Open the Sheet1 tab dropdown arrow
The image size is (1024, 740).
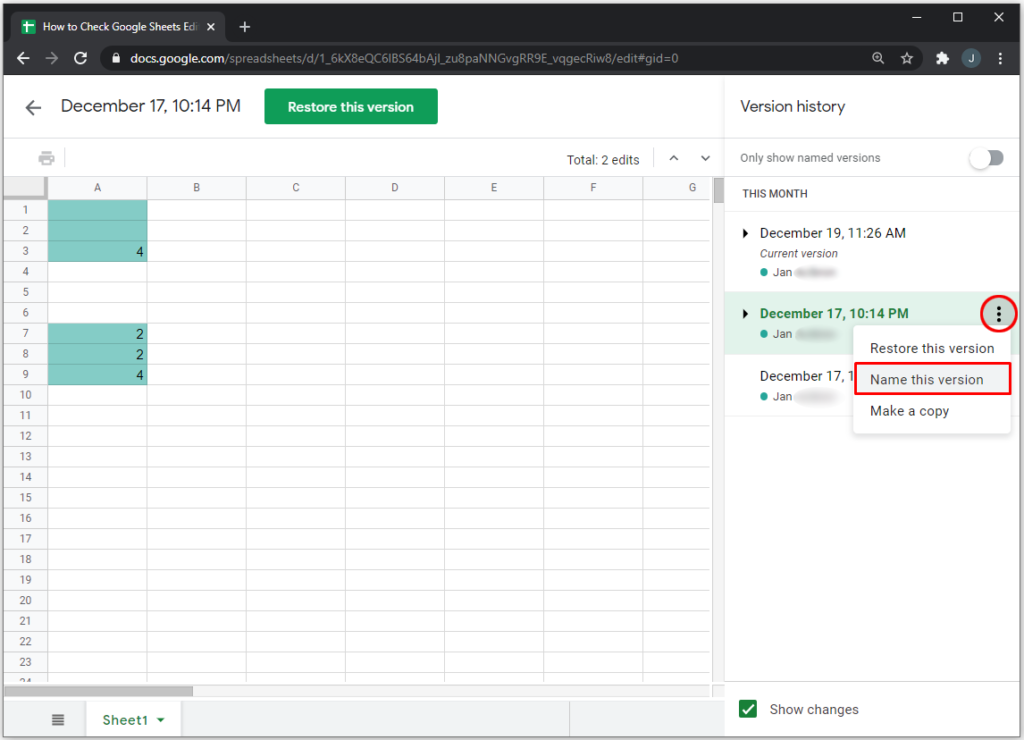pos(158,719)
